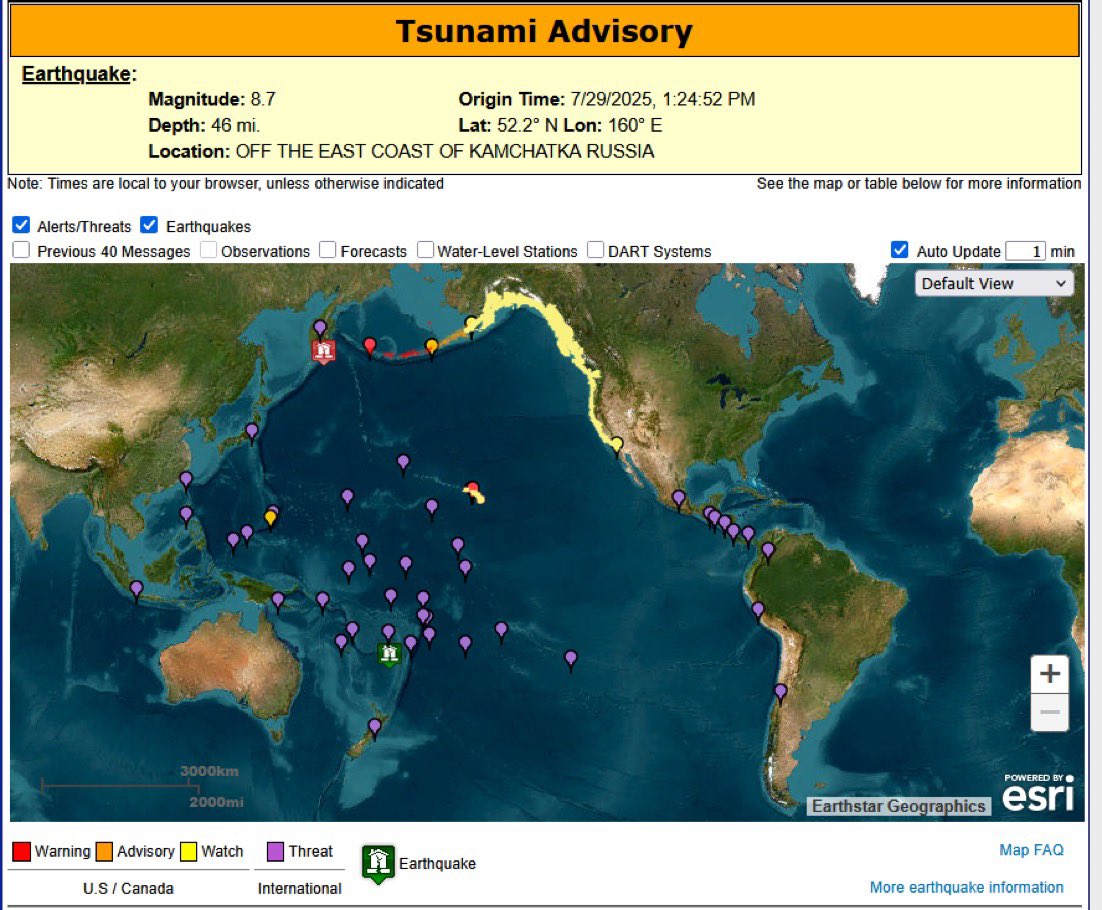Click the Magnitude 8.7 text
This screenshot has height=910, width=1102.
pyautogui.click(x=212, y=99)
